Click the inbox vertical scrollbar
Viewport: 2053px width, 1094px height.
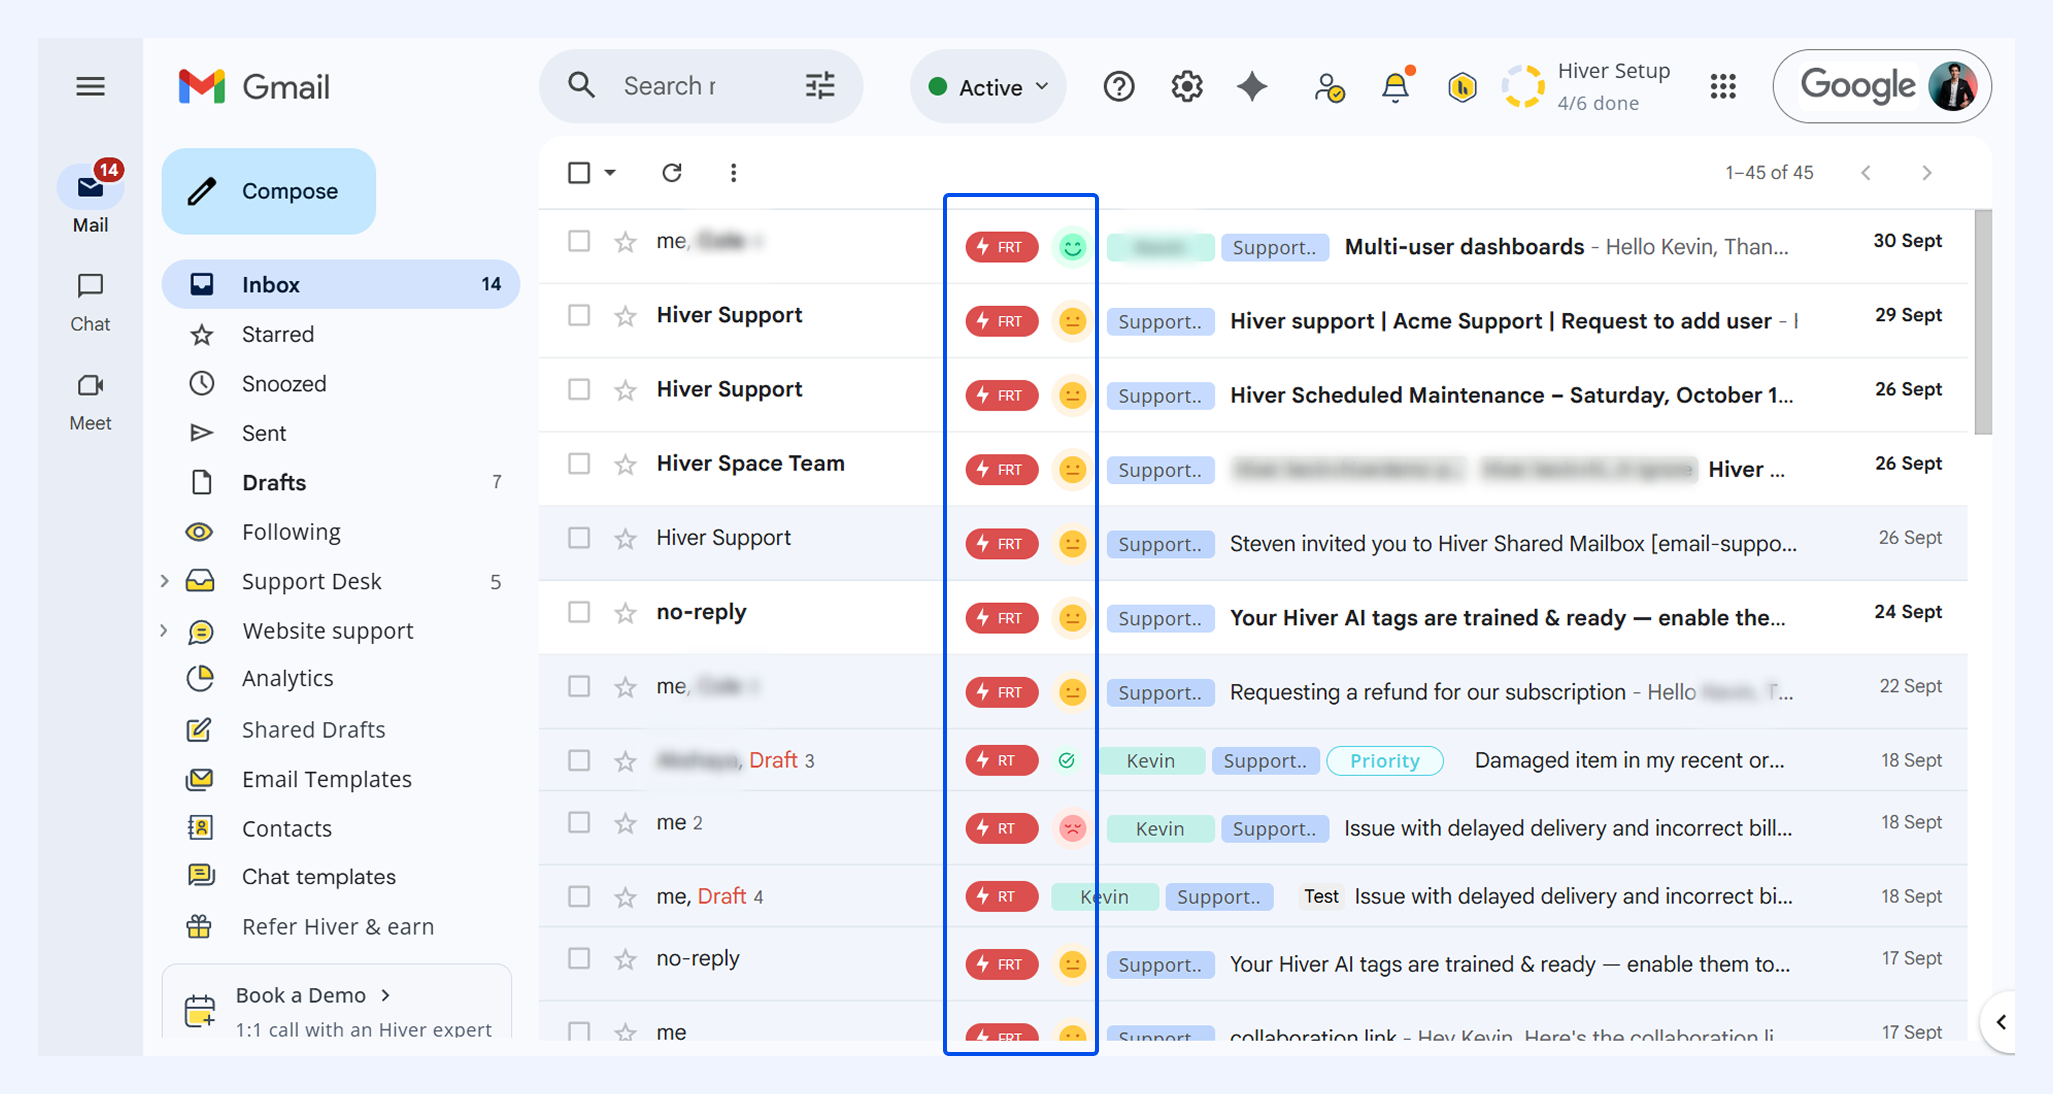click(1983, 322)
